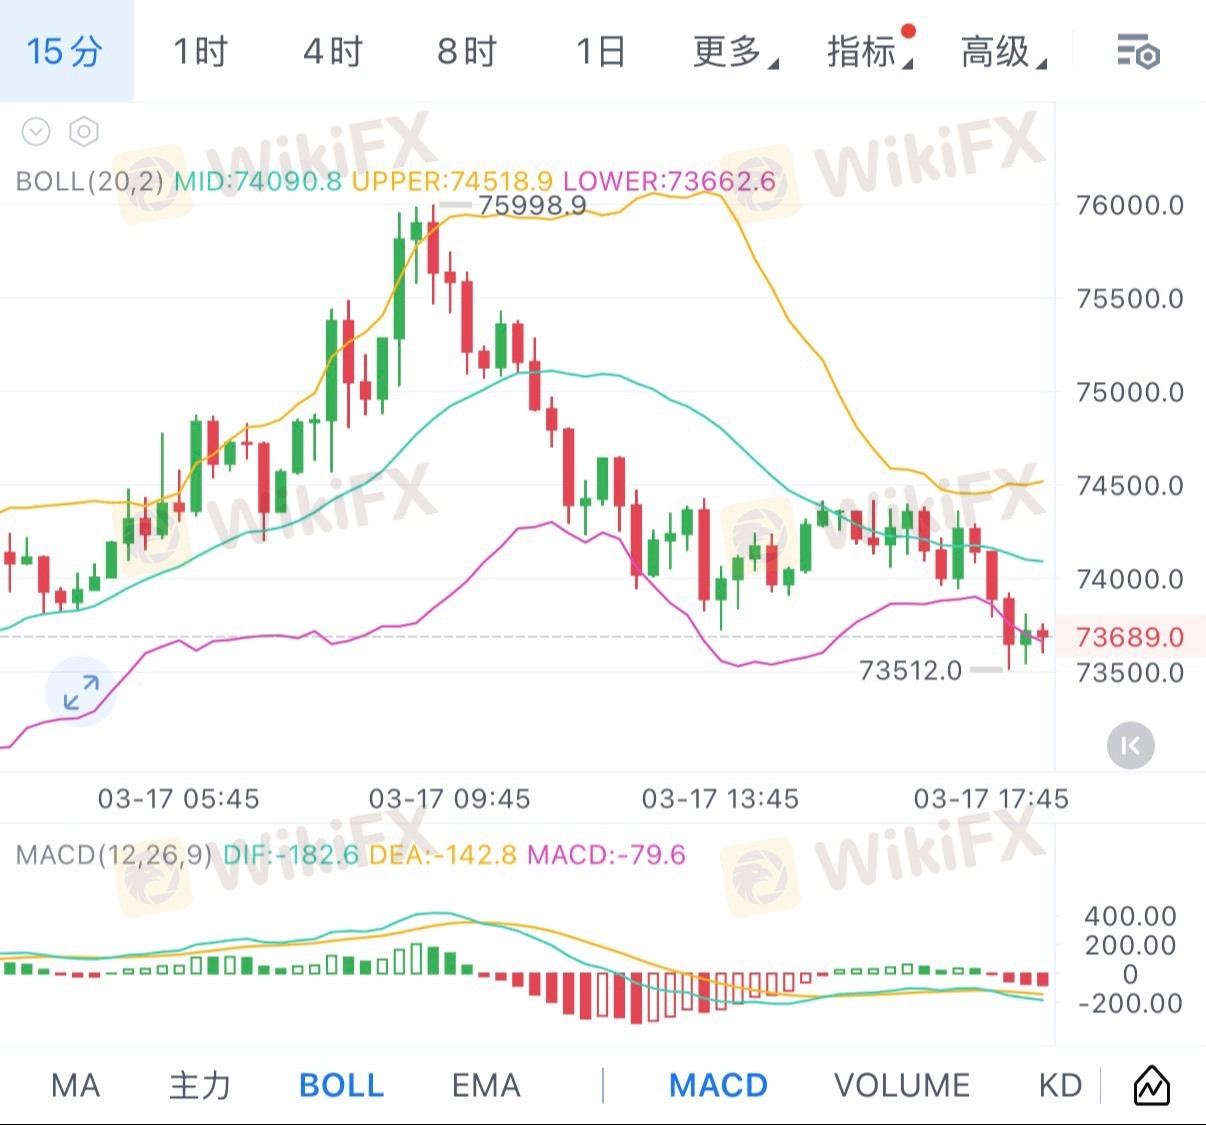Click the current price label 73689.0
1206x1125 pixels.
click(x=1129, y=637)
